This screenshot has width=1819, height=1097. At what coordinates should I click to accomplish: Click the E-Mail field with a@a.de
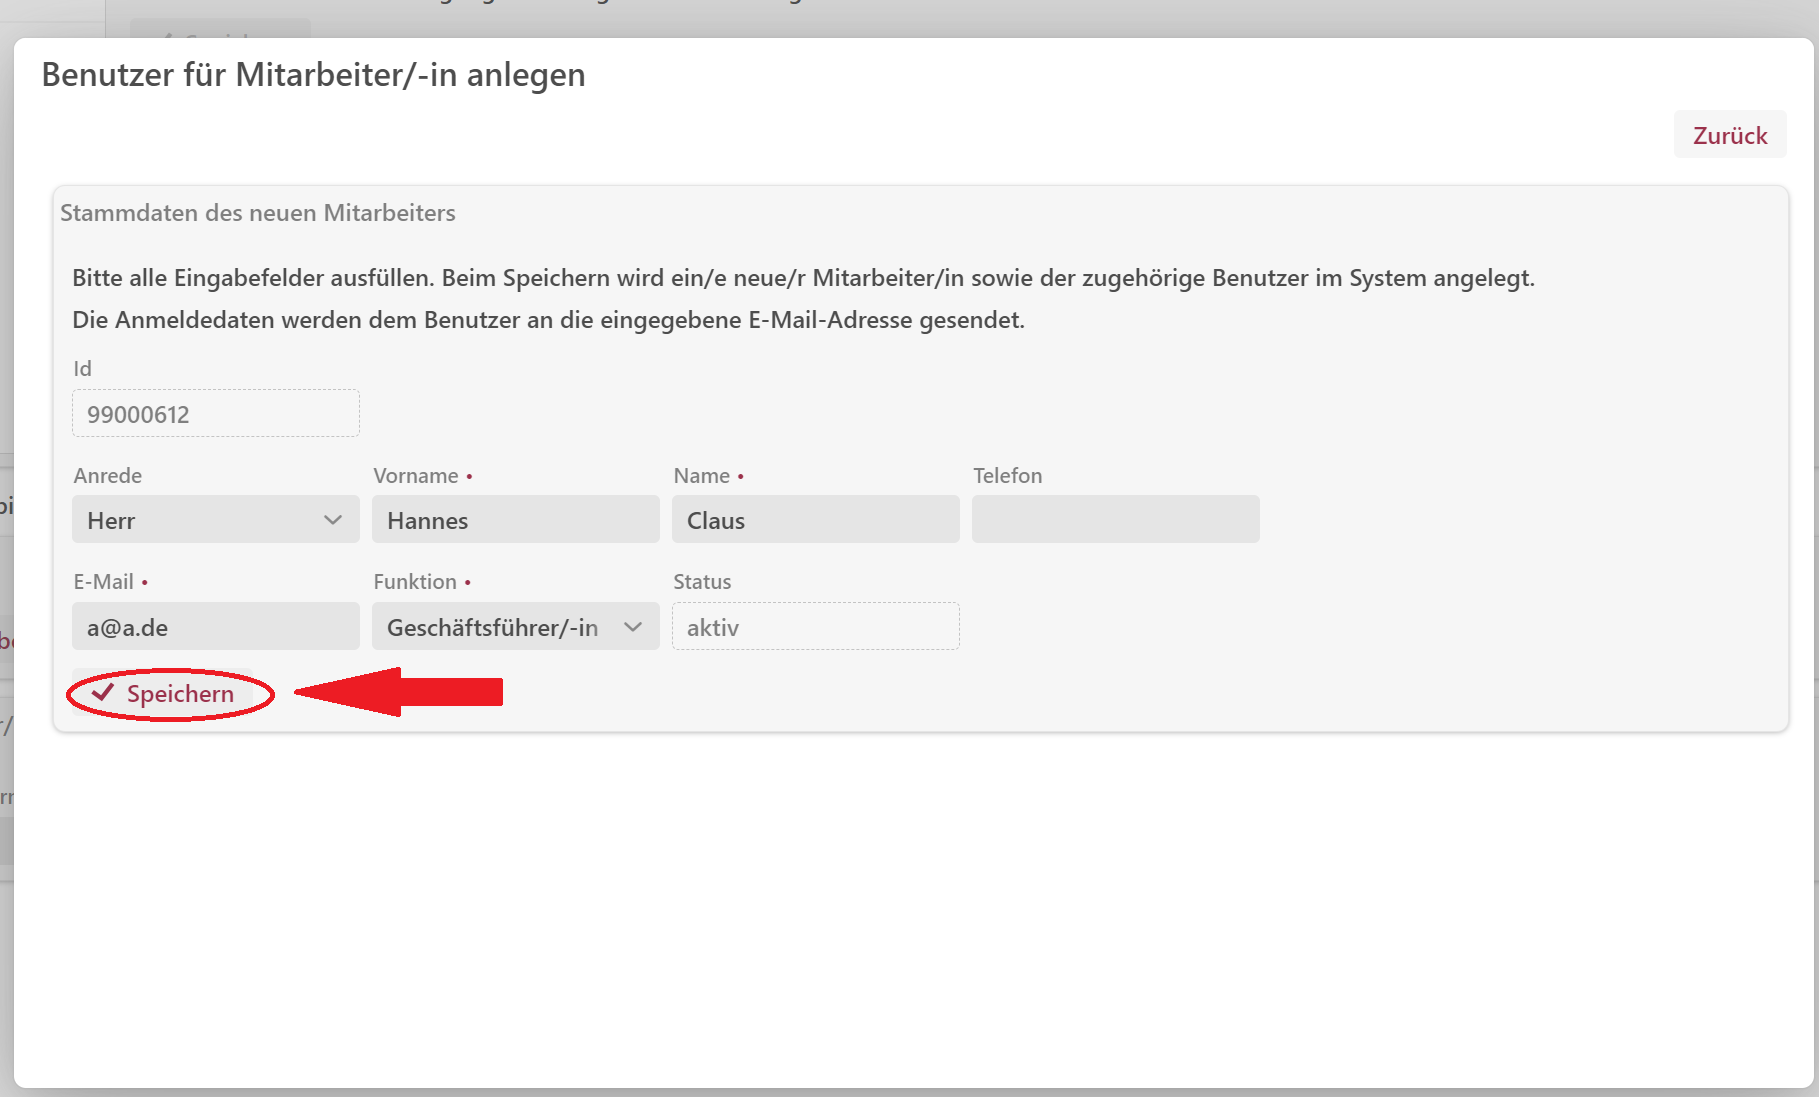click(x=215, y=627)
